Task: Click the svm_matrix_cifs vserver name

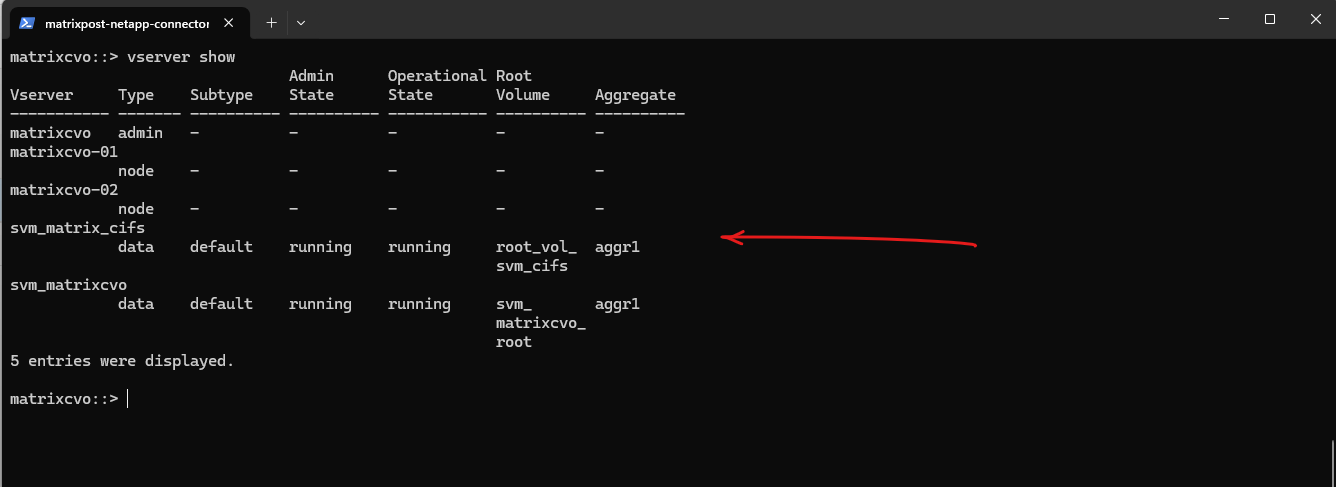Action: pyautogui.click(x=77, y=228)
